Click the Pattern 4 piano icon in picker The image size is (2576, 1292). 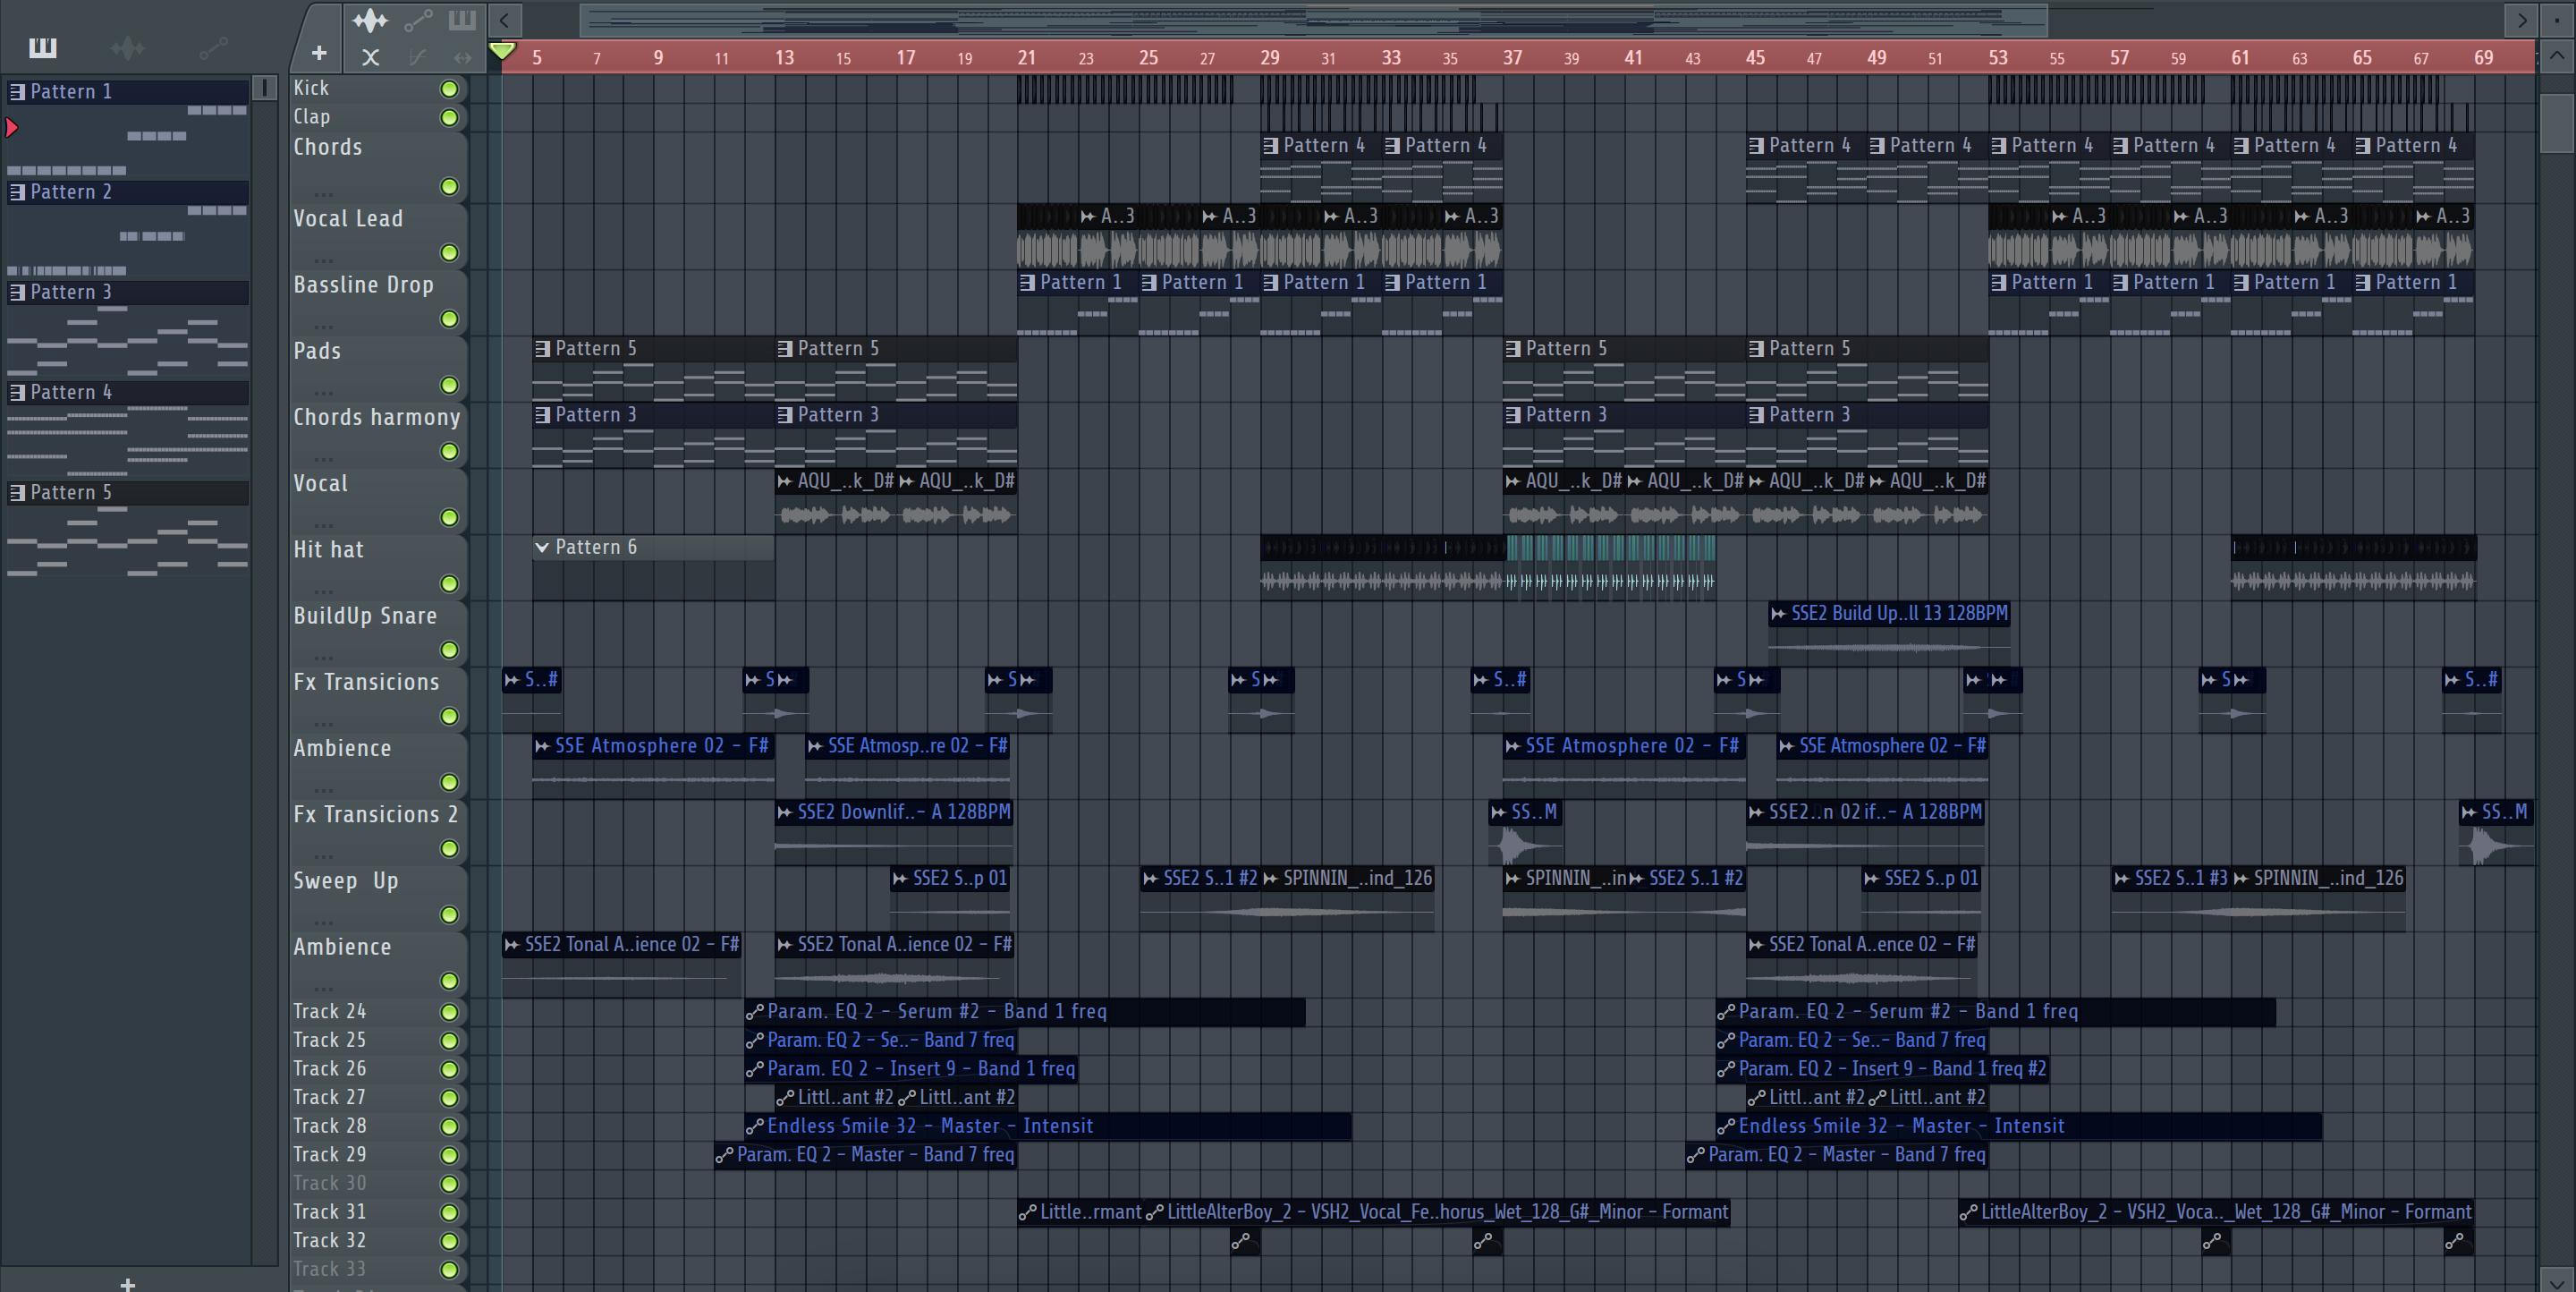point(17,393)
